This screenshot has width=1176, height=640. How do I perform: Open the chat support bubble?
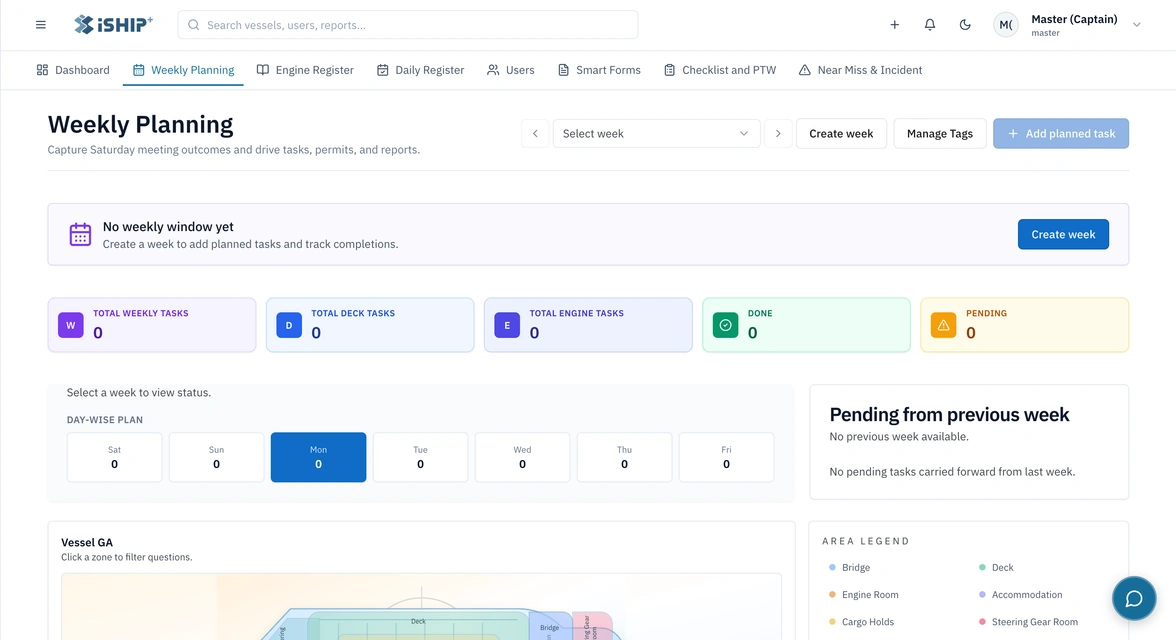tap(1133, 598)
